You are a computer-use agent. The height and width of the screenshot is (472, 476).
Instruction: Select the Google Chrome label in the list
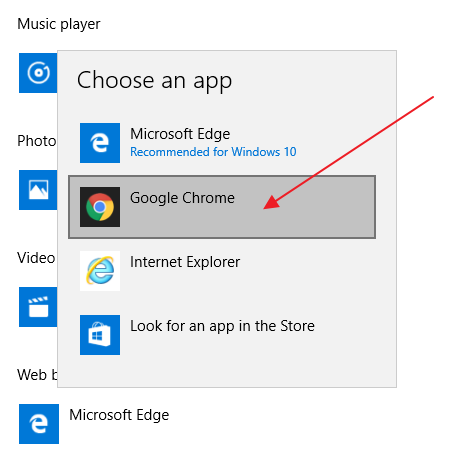click(182, 198)
